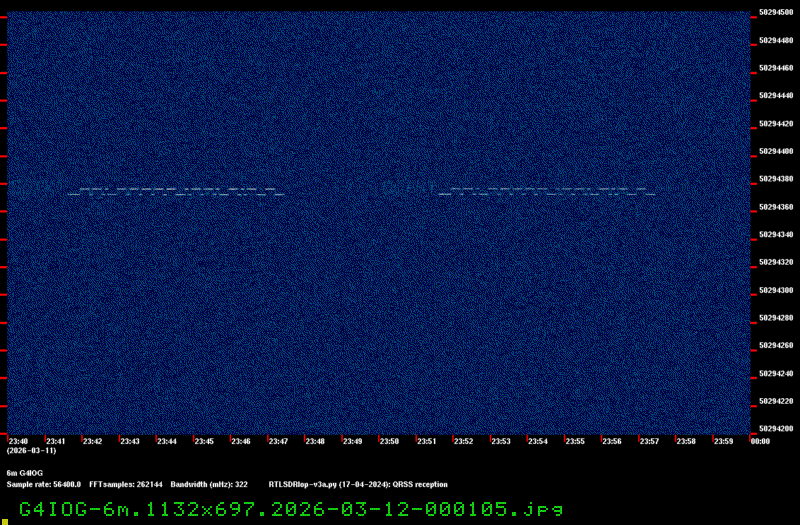Click the 23:58 time axis label

(x=686, y=441)
